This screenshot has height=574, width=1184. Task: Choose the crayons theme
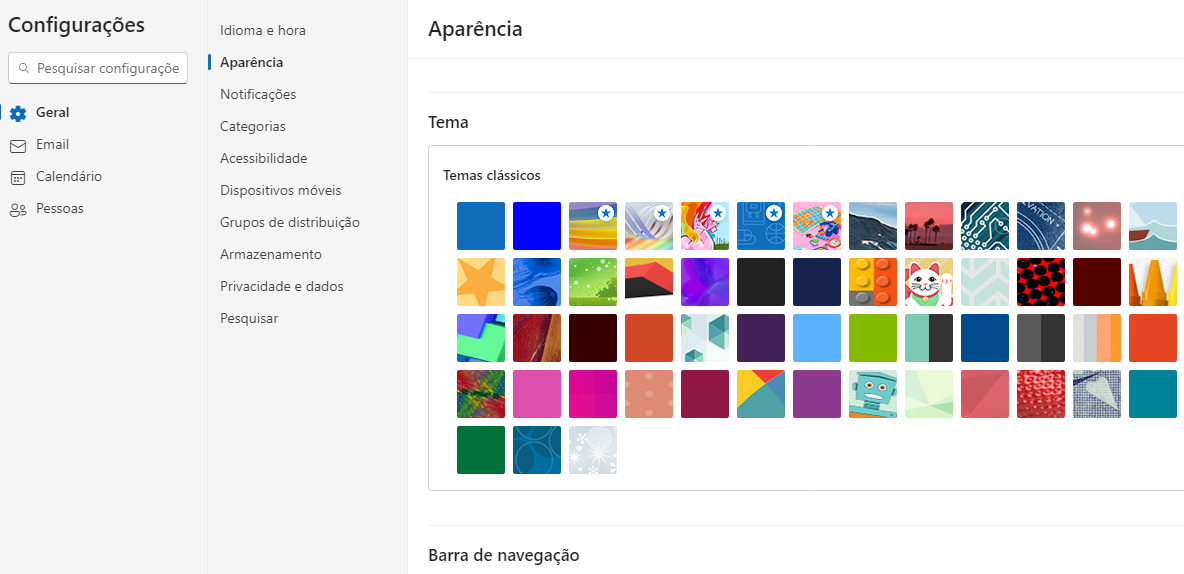pos(1152,282)
